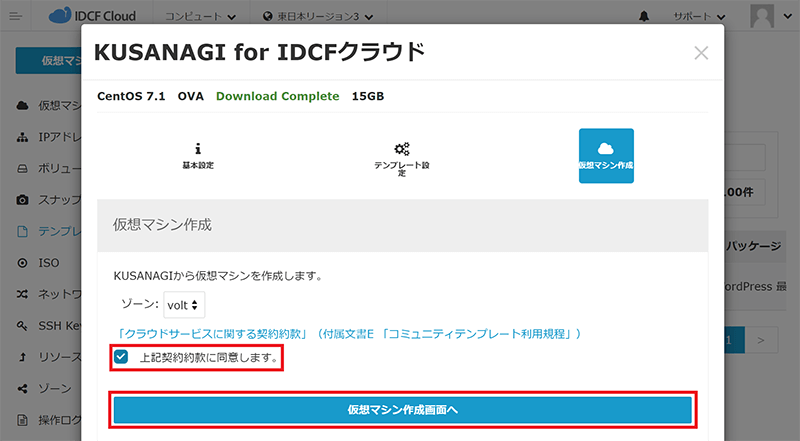This screenshot has width=800, height=441.
Task: Click the テンプレート設定 gears step icon
Action: [x=401, y=147]
